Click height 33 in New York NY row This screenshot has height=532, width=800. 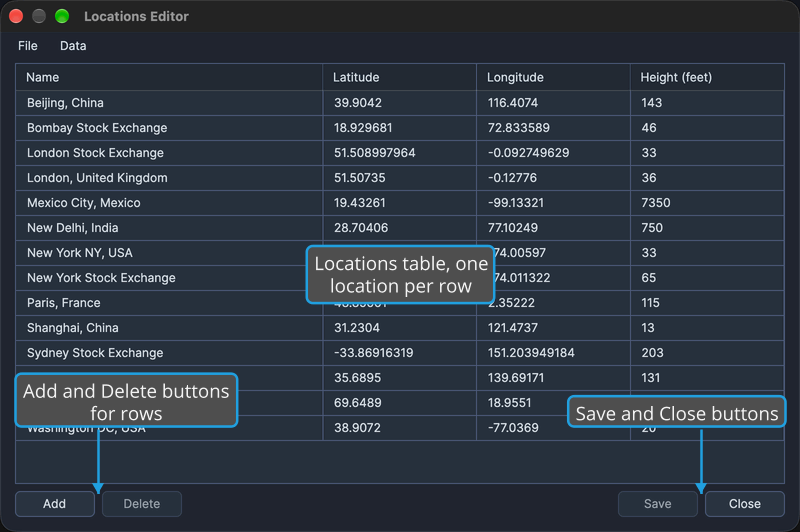click(x=707, y=253)
